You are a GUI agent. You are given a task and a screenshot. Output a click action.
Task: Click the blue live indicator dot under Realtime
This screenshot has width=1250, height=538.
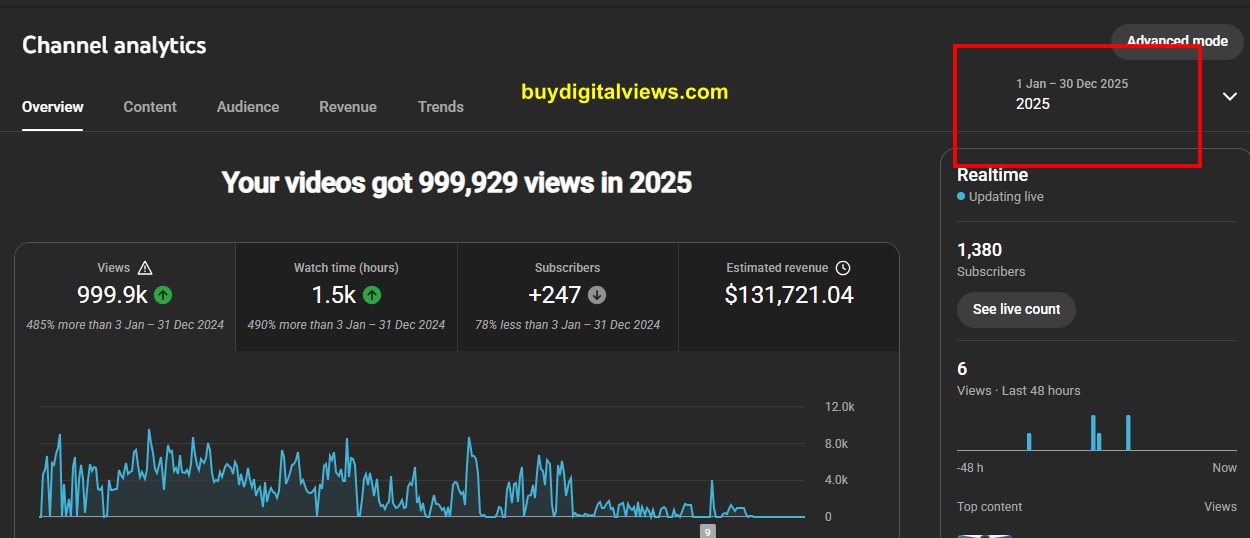point(961,197)
